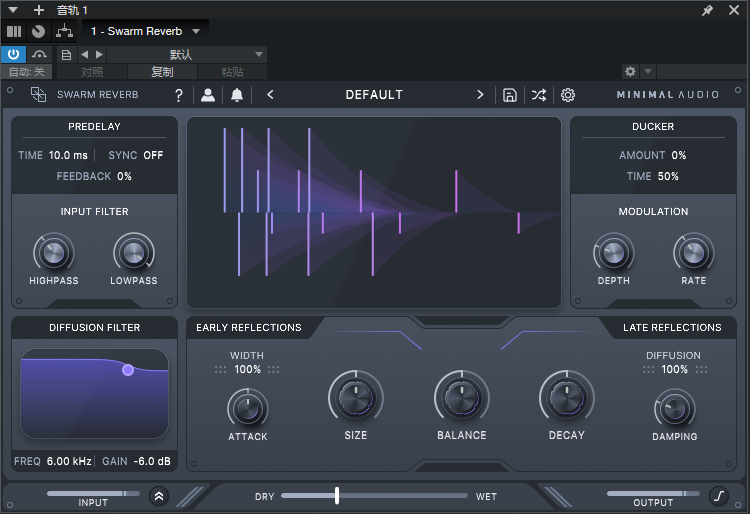
Task: Open host gear options icon
Action: (x=630, y=72)
